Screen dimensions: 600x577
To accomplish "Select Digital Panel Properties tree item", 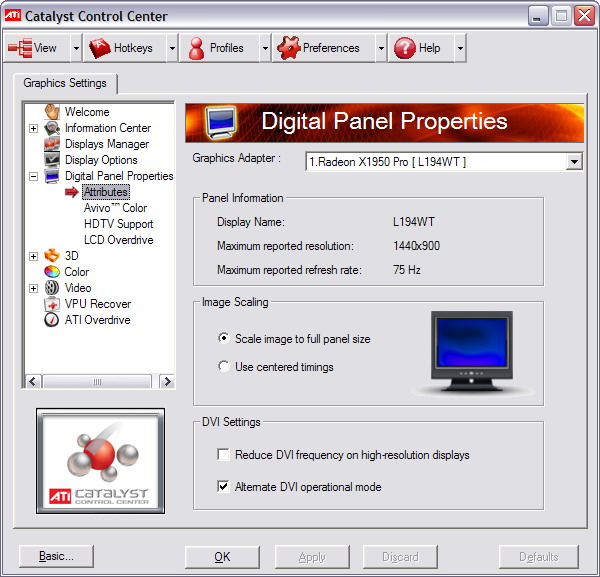I will point(119,176).
